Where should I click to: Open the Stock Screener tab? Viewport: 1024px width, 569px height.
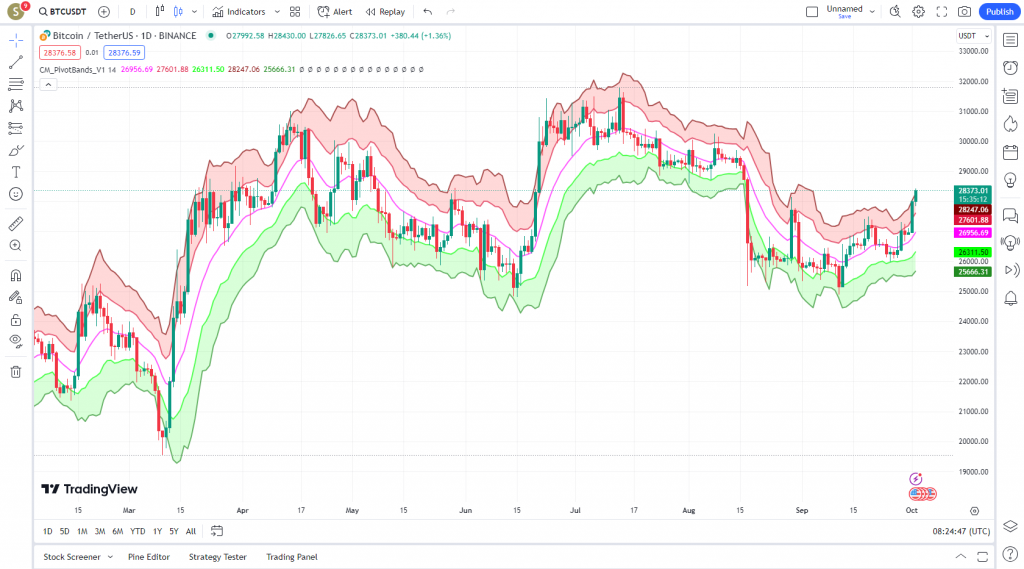[x=72, y=557]
